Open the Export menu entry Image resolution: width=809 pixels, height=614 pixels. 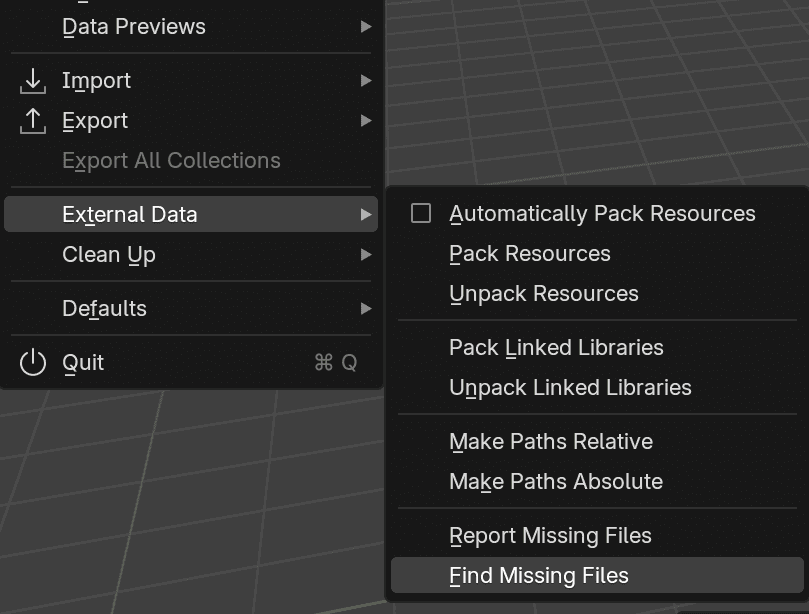click(191, 120)
